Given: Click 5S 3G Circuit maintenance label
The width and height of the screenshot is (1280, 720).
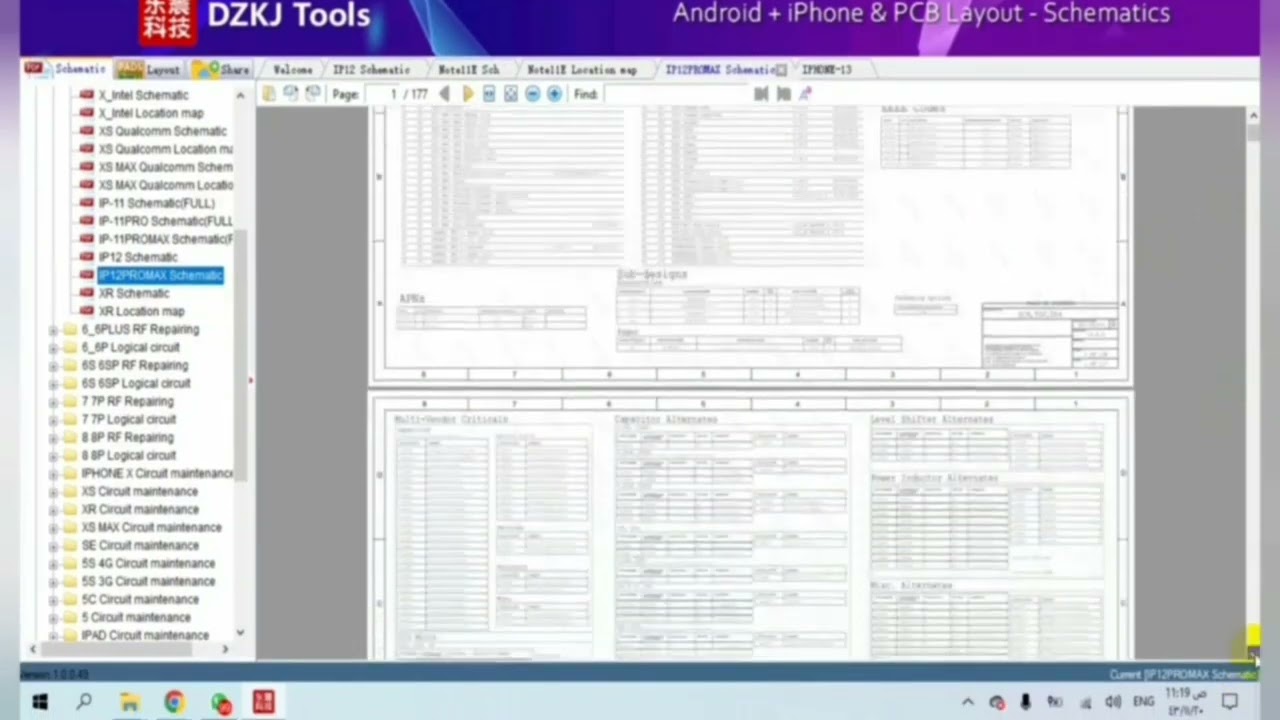Looking at the screenshot, I should 148,581.
